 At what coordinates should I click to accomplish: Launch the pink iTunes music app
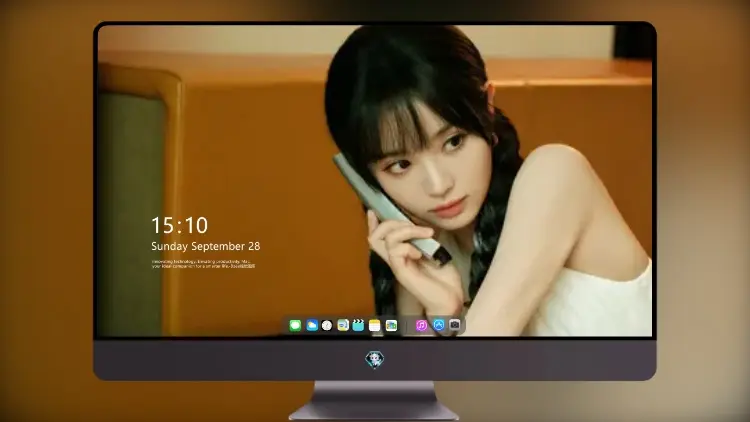point(421,326)
